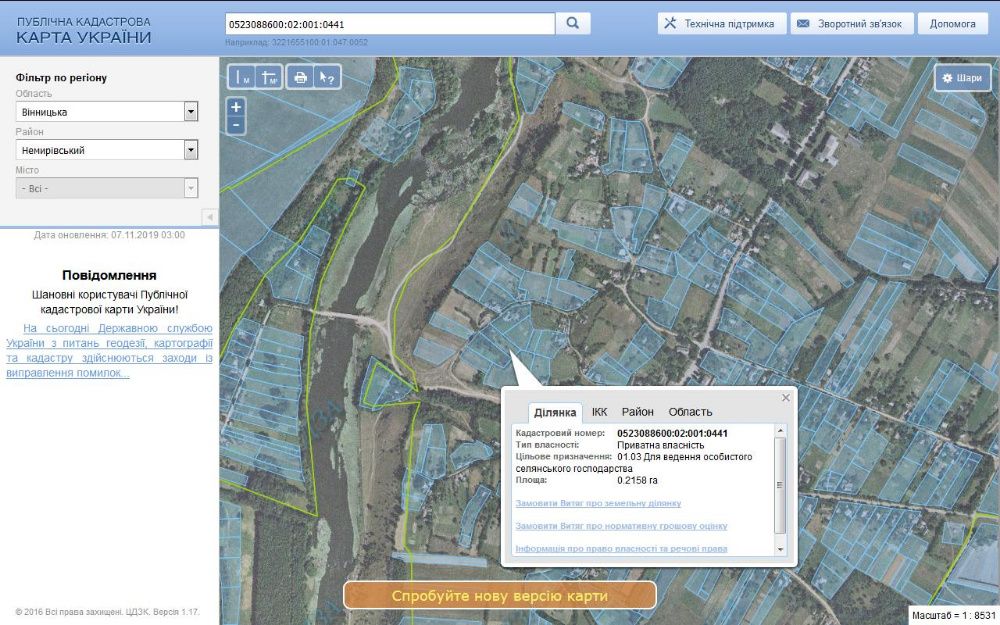Click the Повідомлення heading
This screenshot has width=1000, height=625.
click(109, 276)
